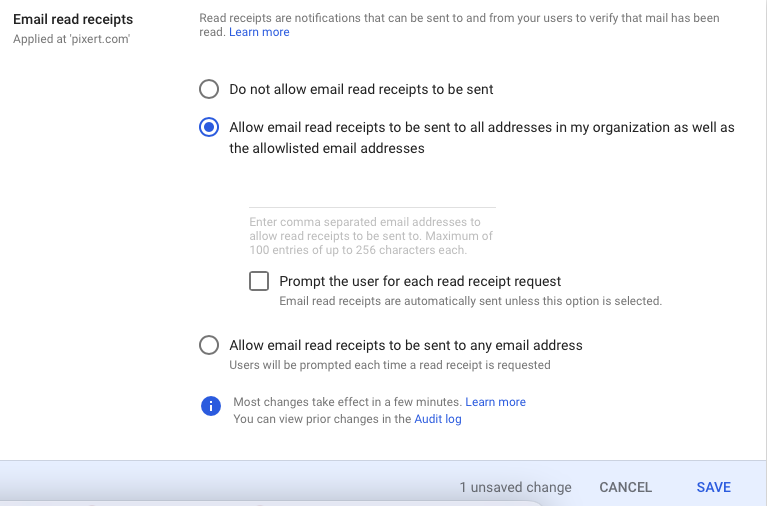This screenshot has height=506, width=767.
Task: Click the label text "Do not allow email read receipts to be sent"
Action: pos(361,90)
